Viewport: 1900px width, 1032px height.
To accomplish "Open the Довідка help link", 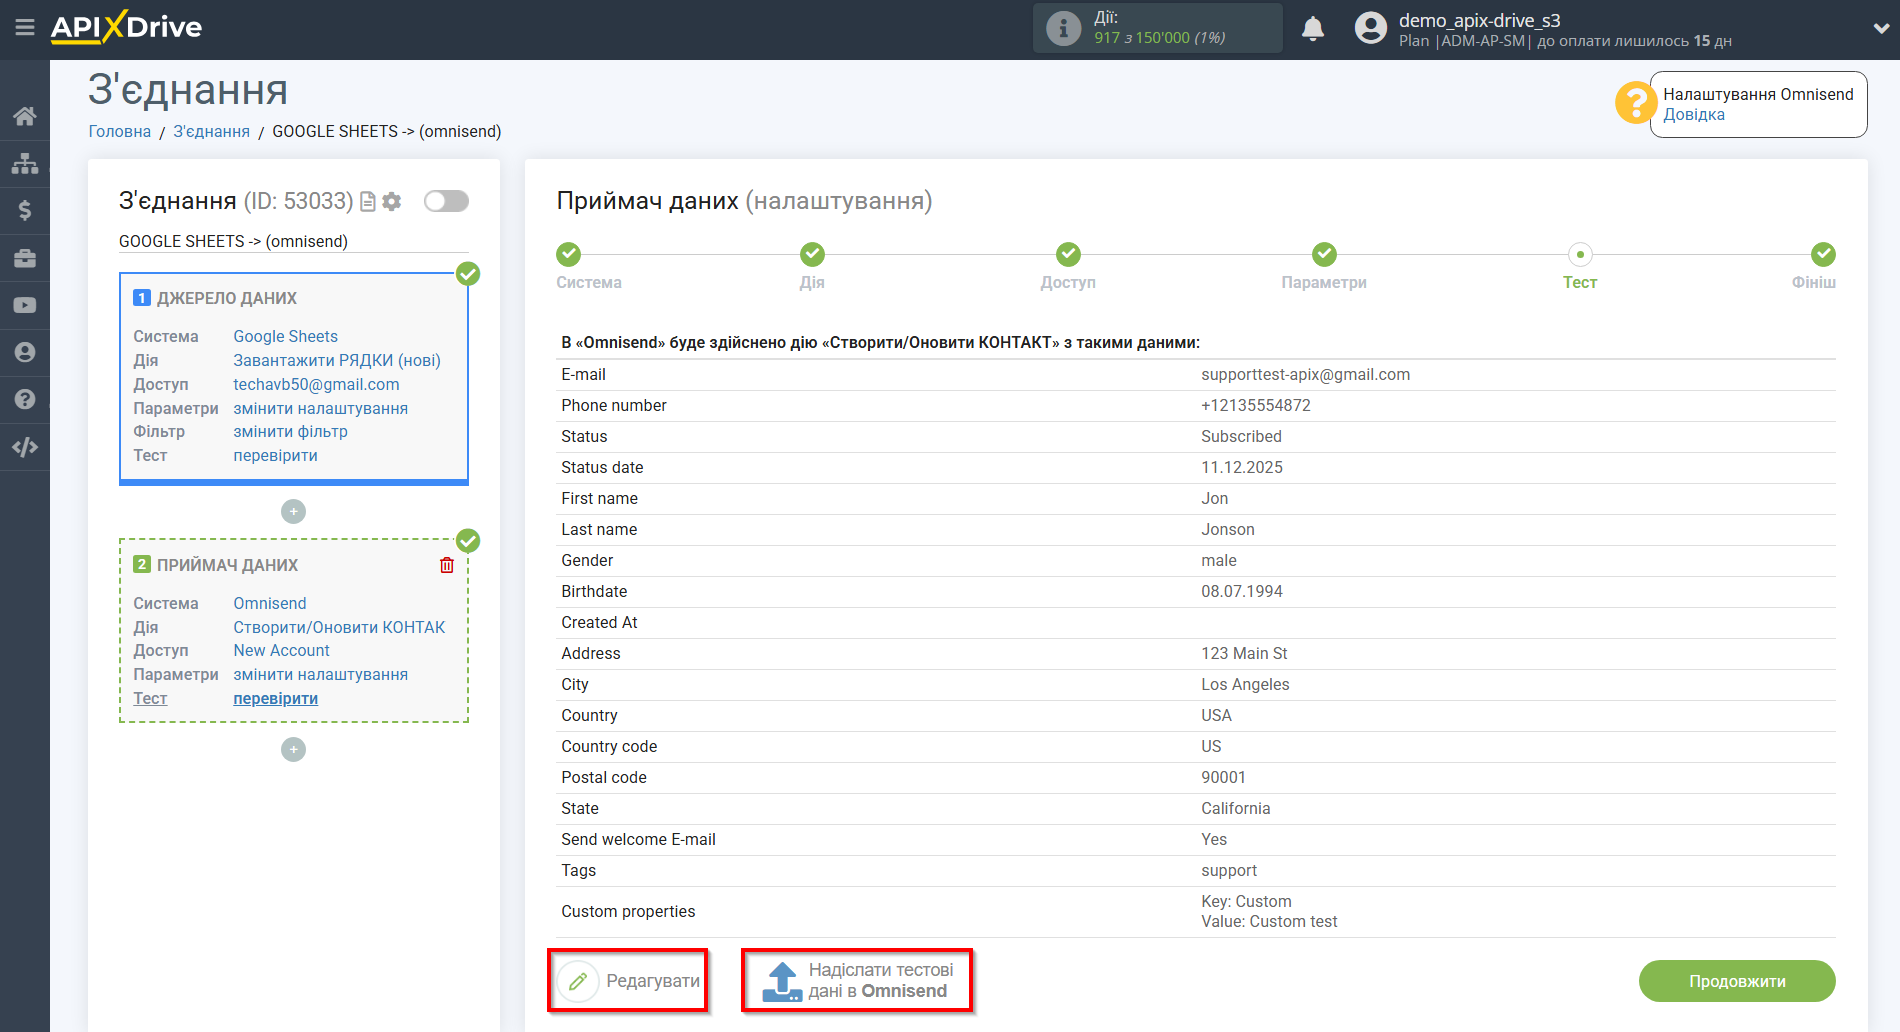I will pyautogui.click(x=1693, y=115).
